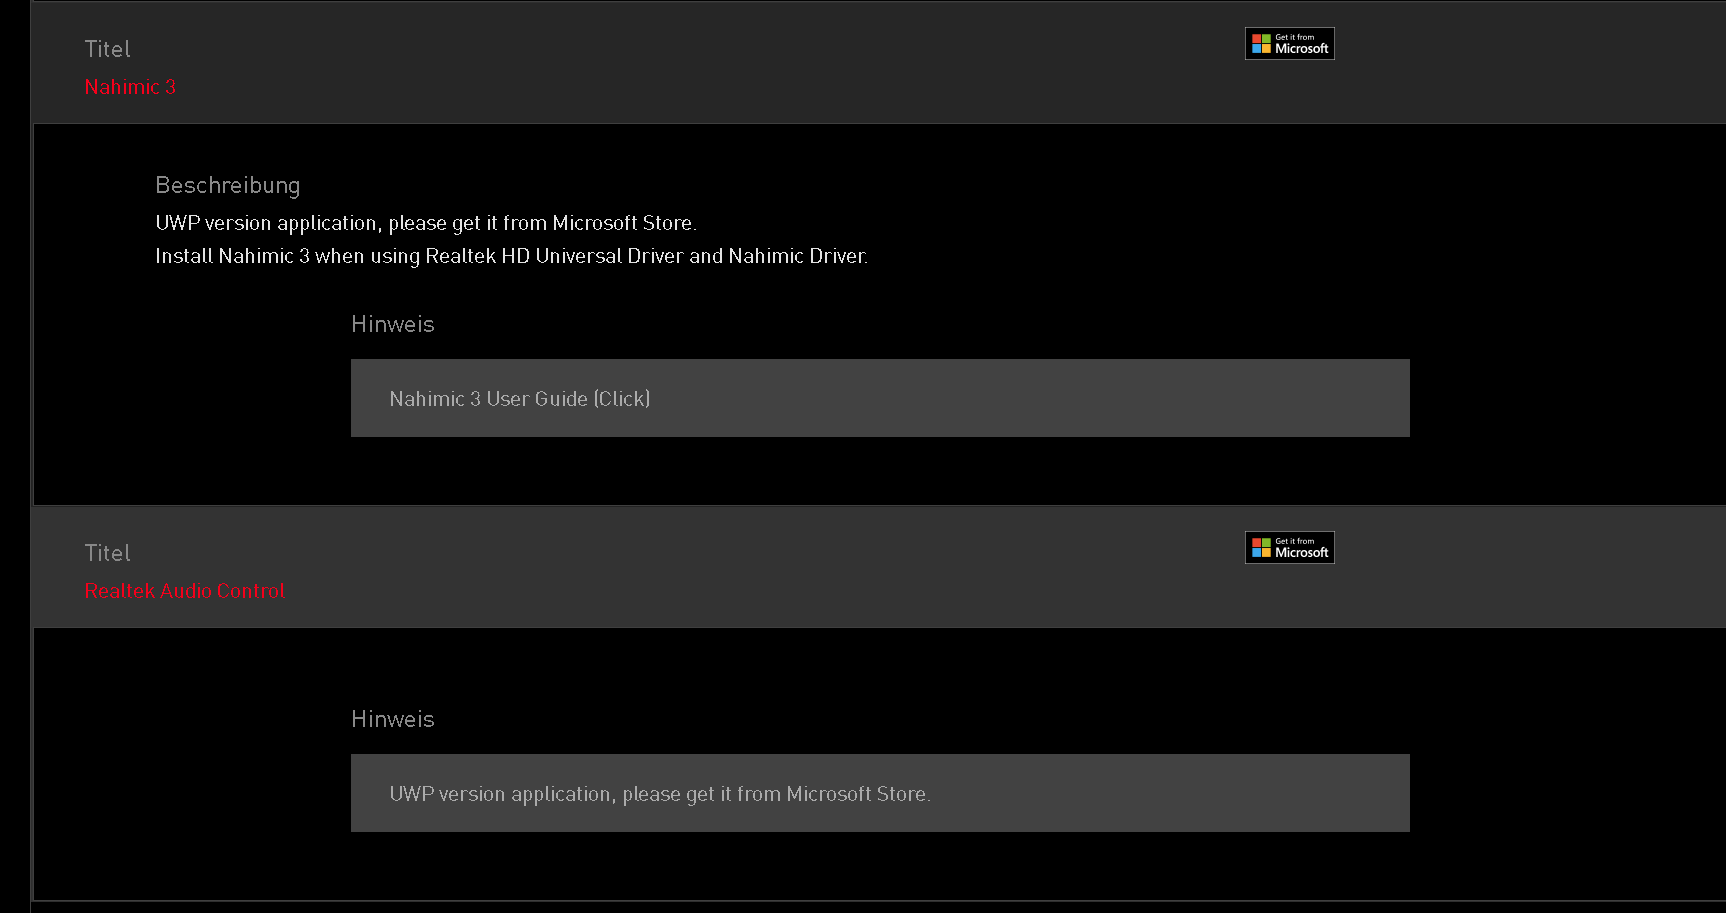Click the Microsoft Store badge for Realtek Audio Control
Screen dimensions: 1726x913
coord(1289,548)
